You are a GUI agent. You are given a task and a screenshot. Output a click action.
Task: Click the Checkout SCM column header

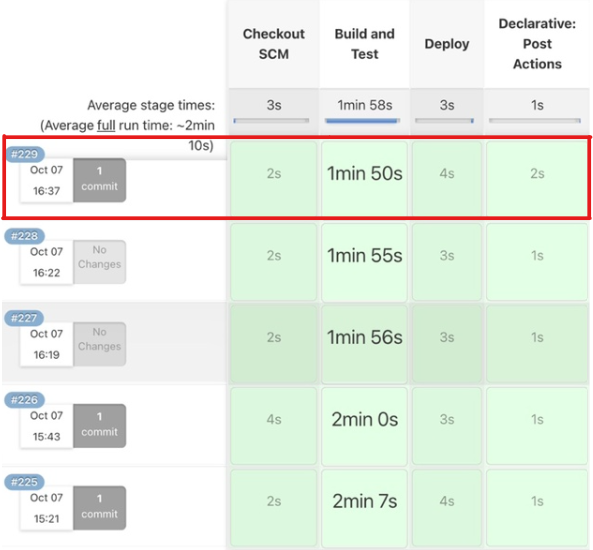(x=274, y=44)
